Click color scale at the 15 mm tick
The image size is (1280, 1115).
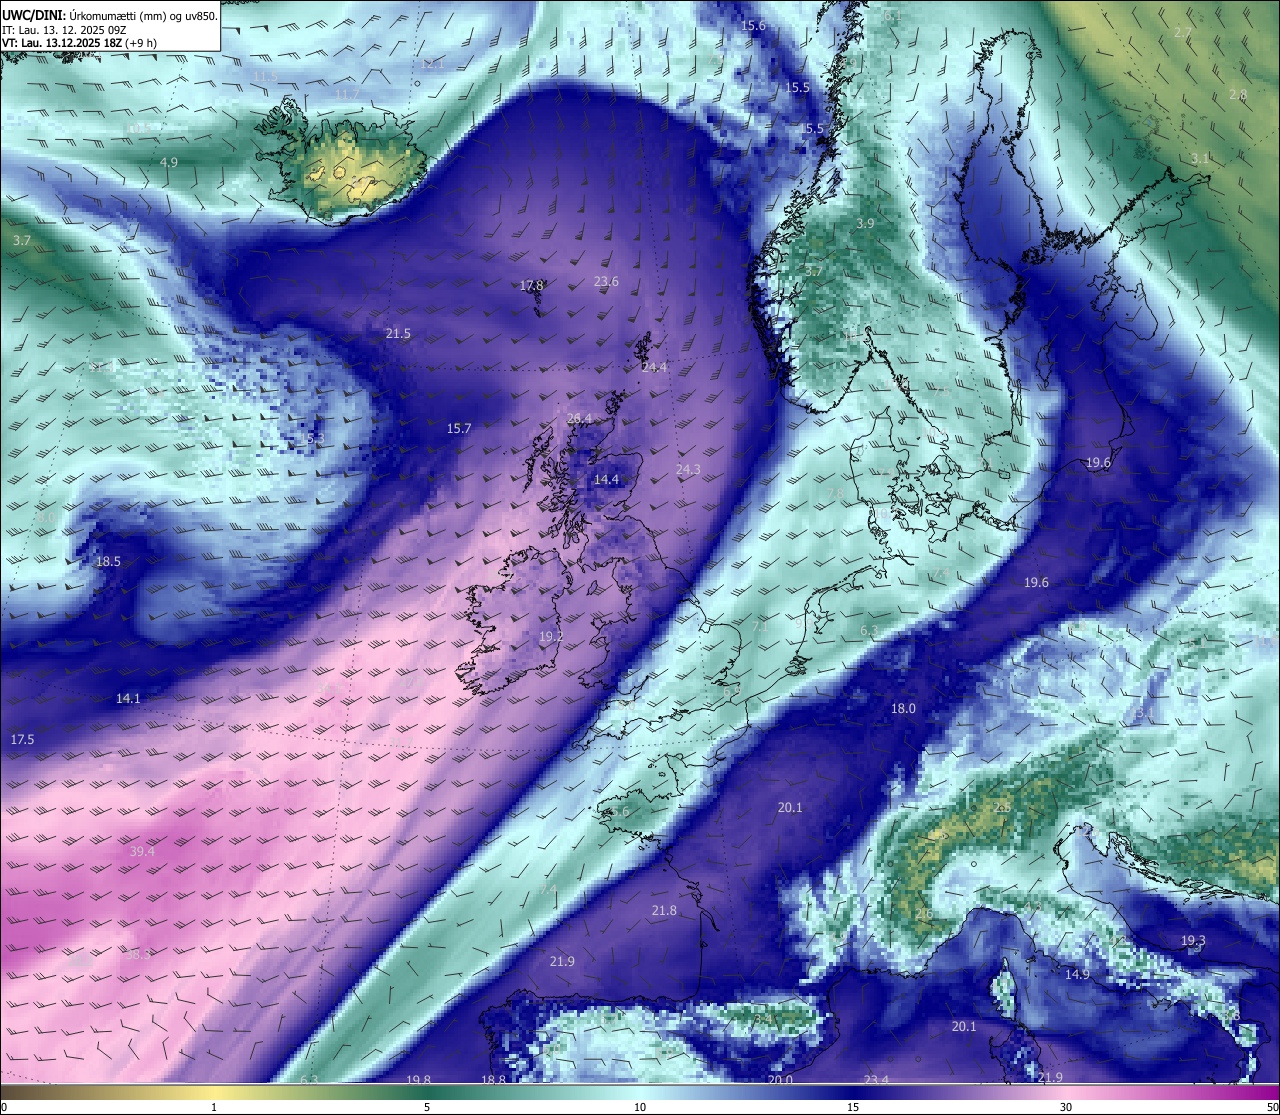pos(853,1092)
